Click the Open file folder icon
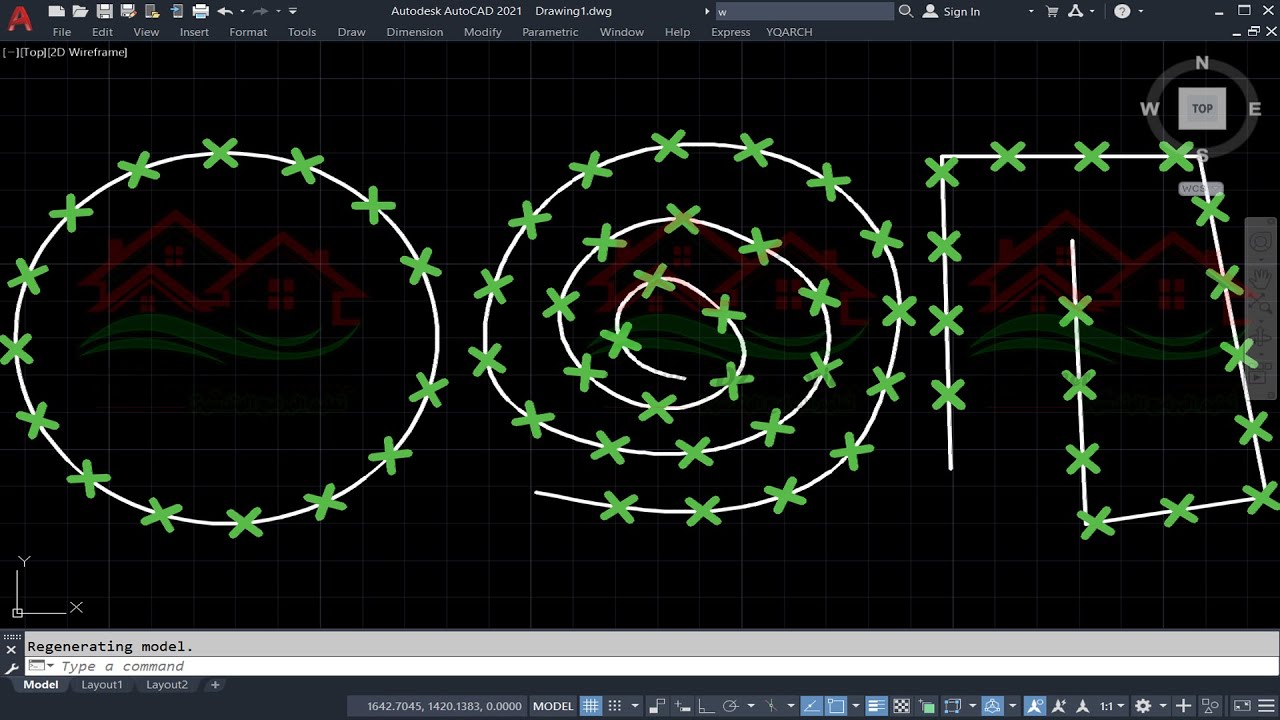Viewport: 1280px width, 720px height. tap(80, 11)
